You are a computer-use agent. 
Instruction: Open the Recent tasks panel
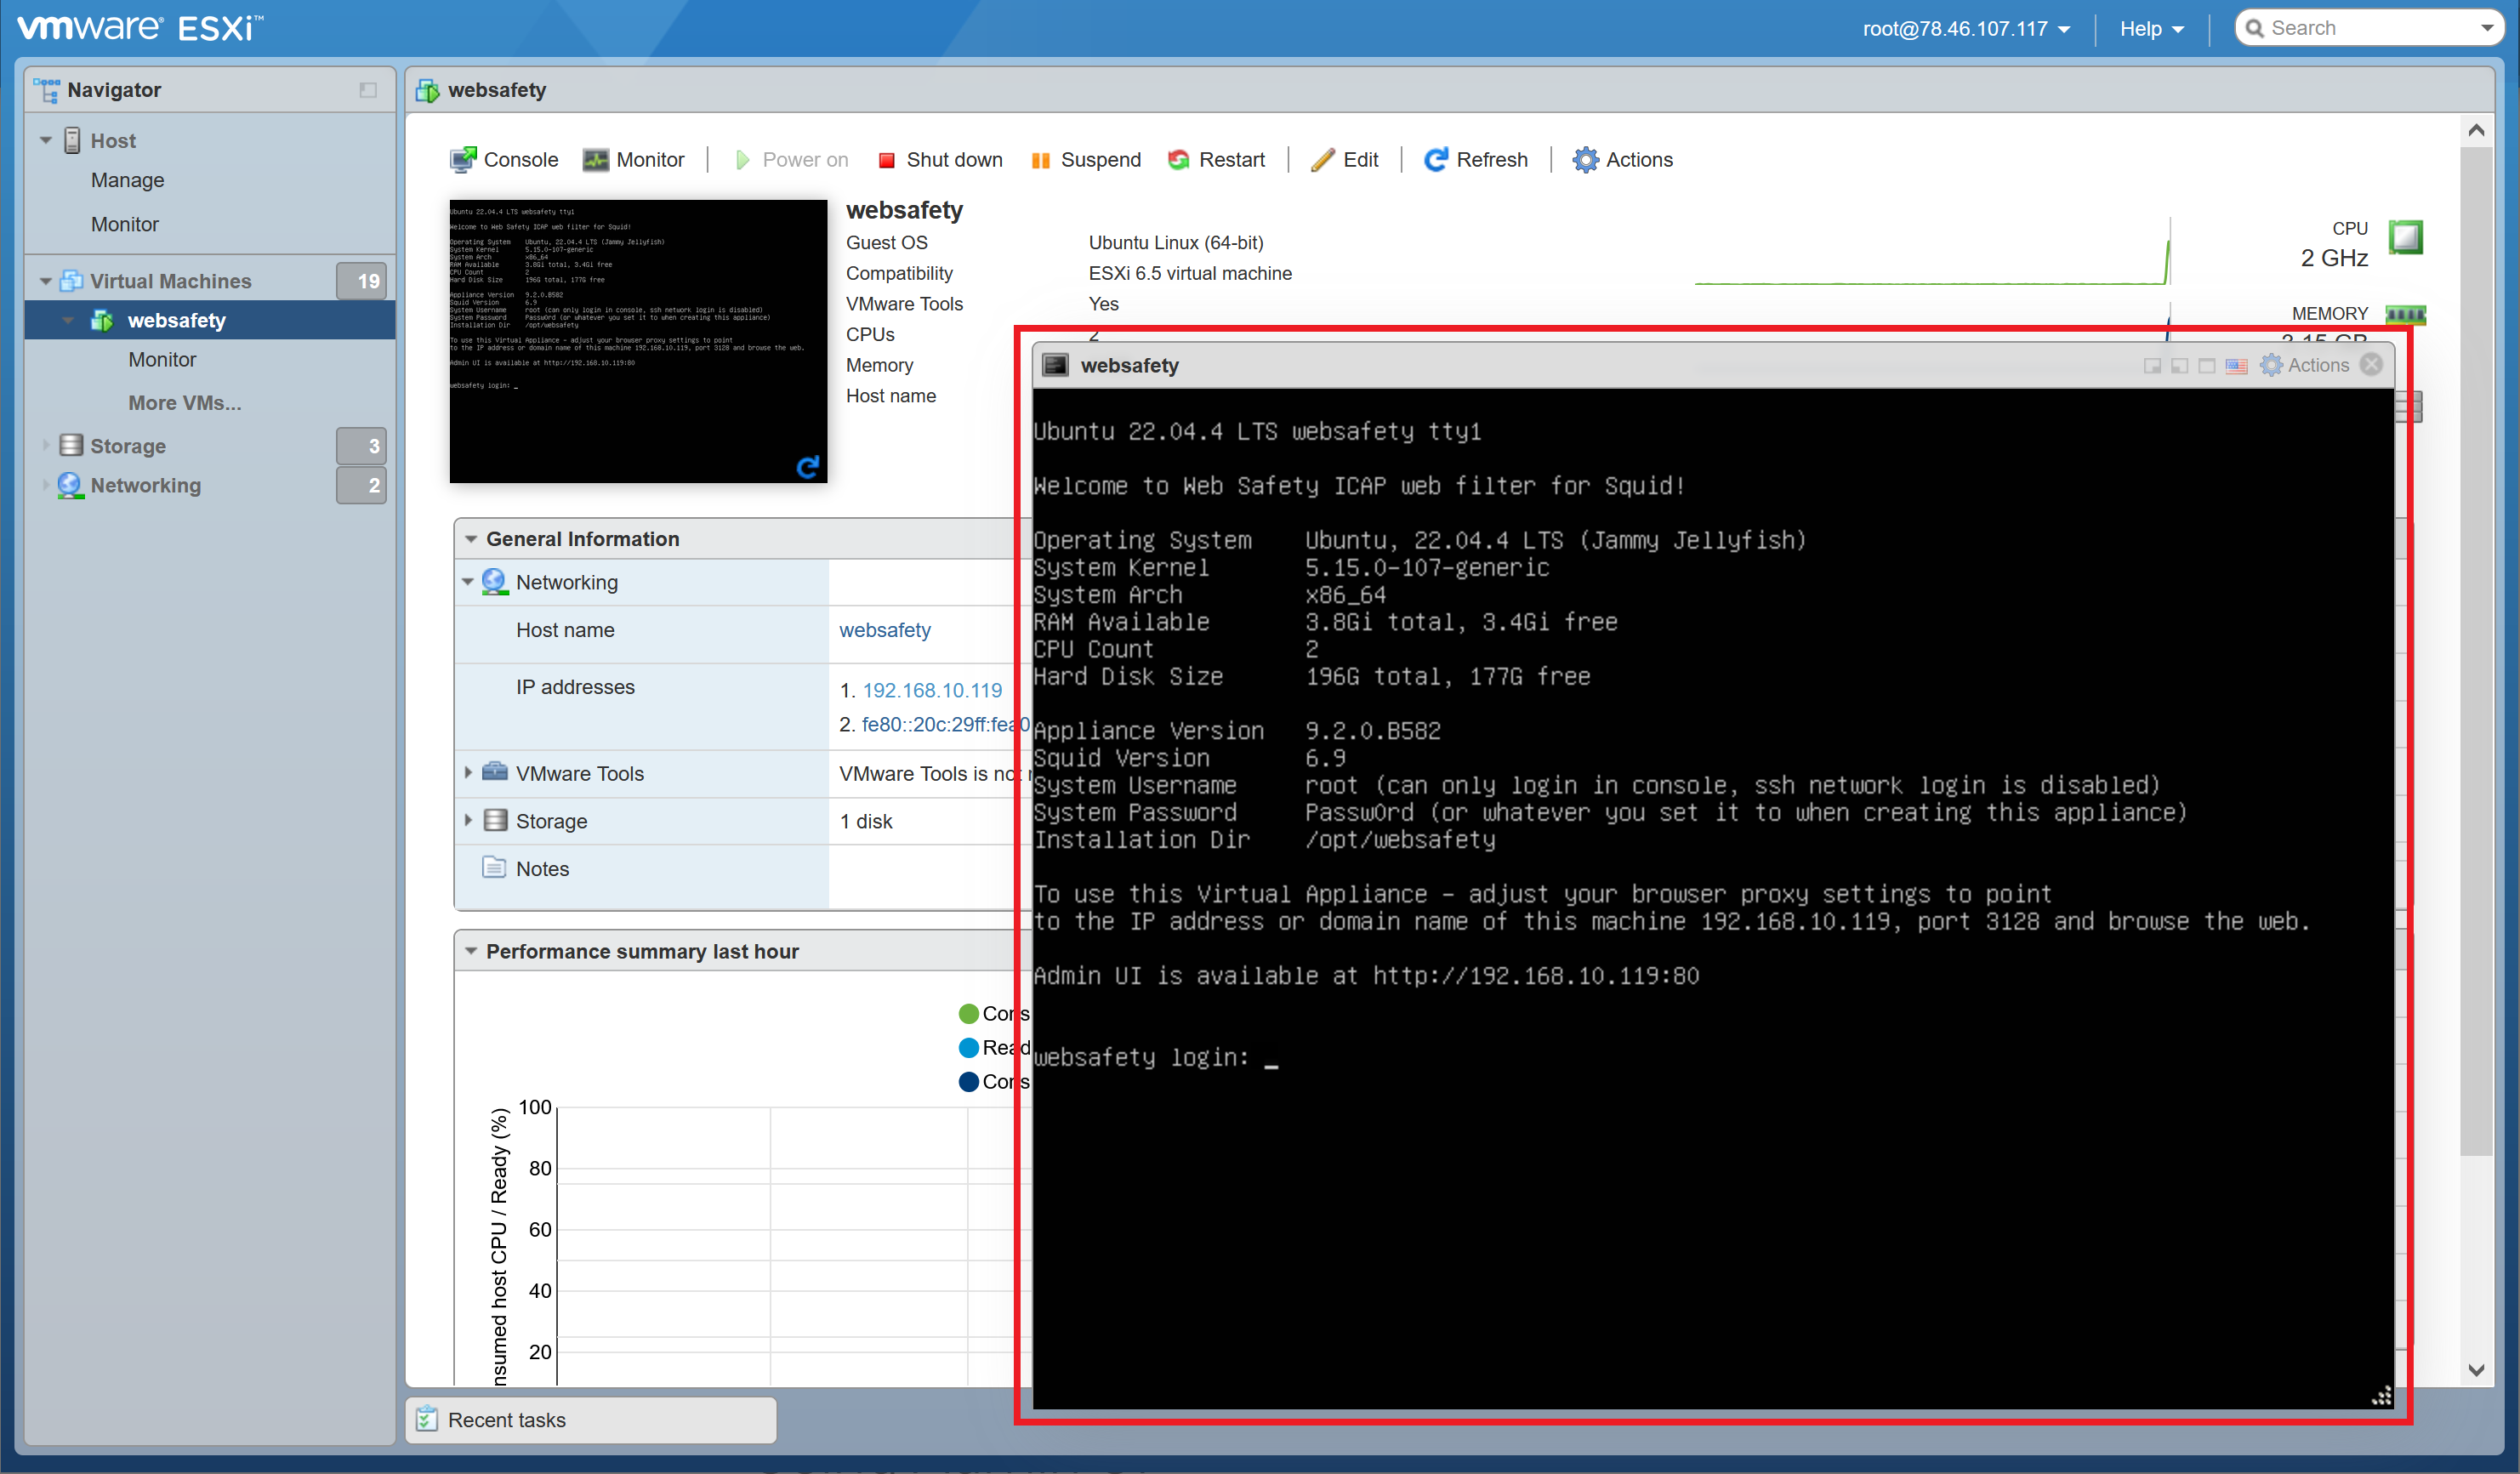click(590, 1420)
